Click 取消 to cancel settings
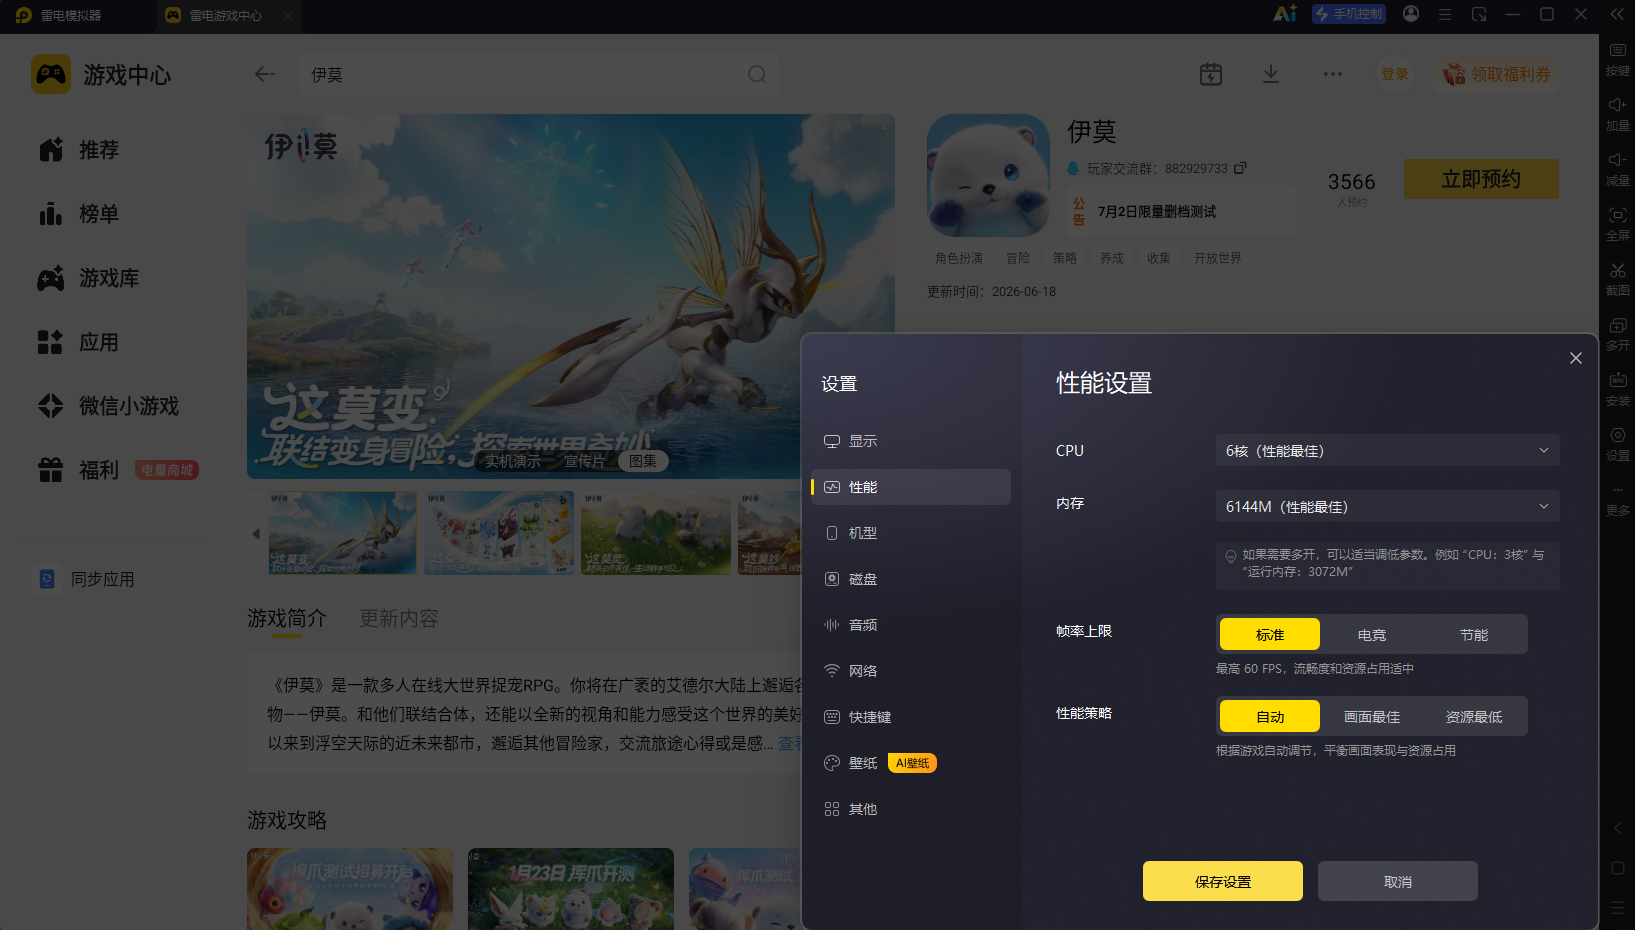The image size is (1635, 930). coord(1398,881)
